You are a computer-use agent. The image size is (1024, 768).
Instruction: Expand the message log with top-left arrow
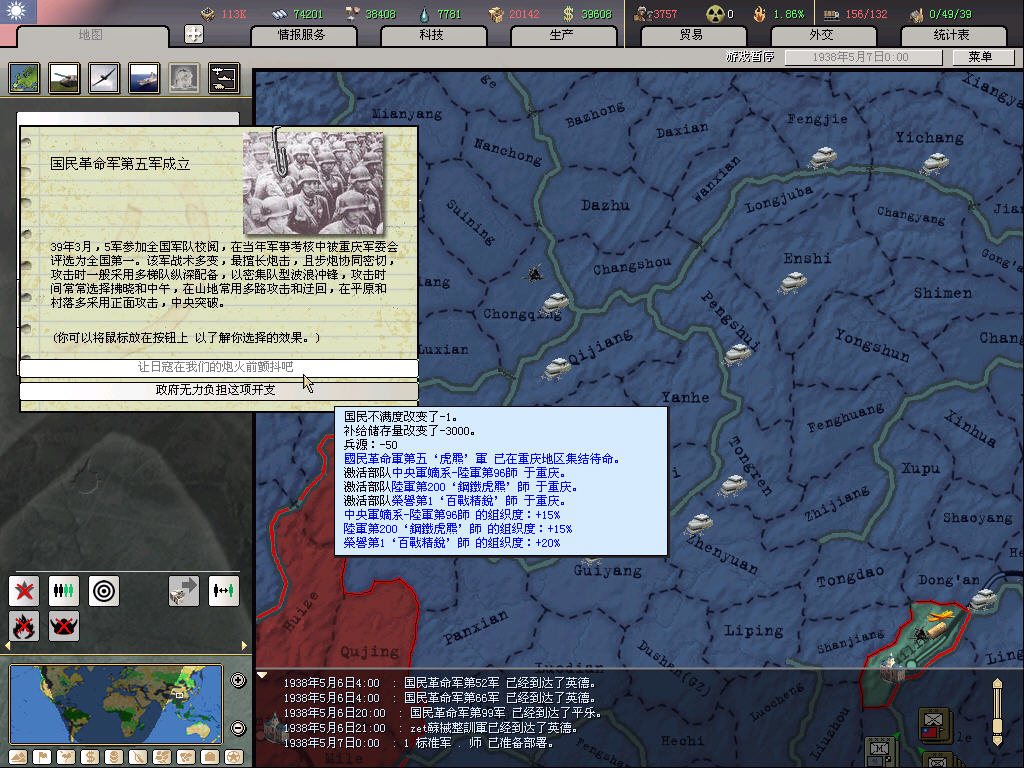point(263,675)
